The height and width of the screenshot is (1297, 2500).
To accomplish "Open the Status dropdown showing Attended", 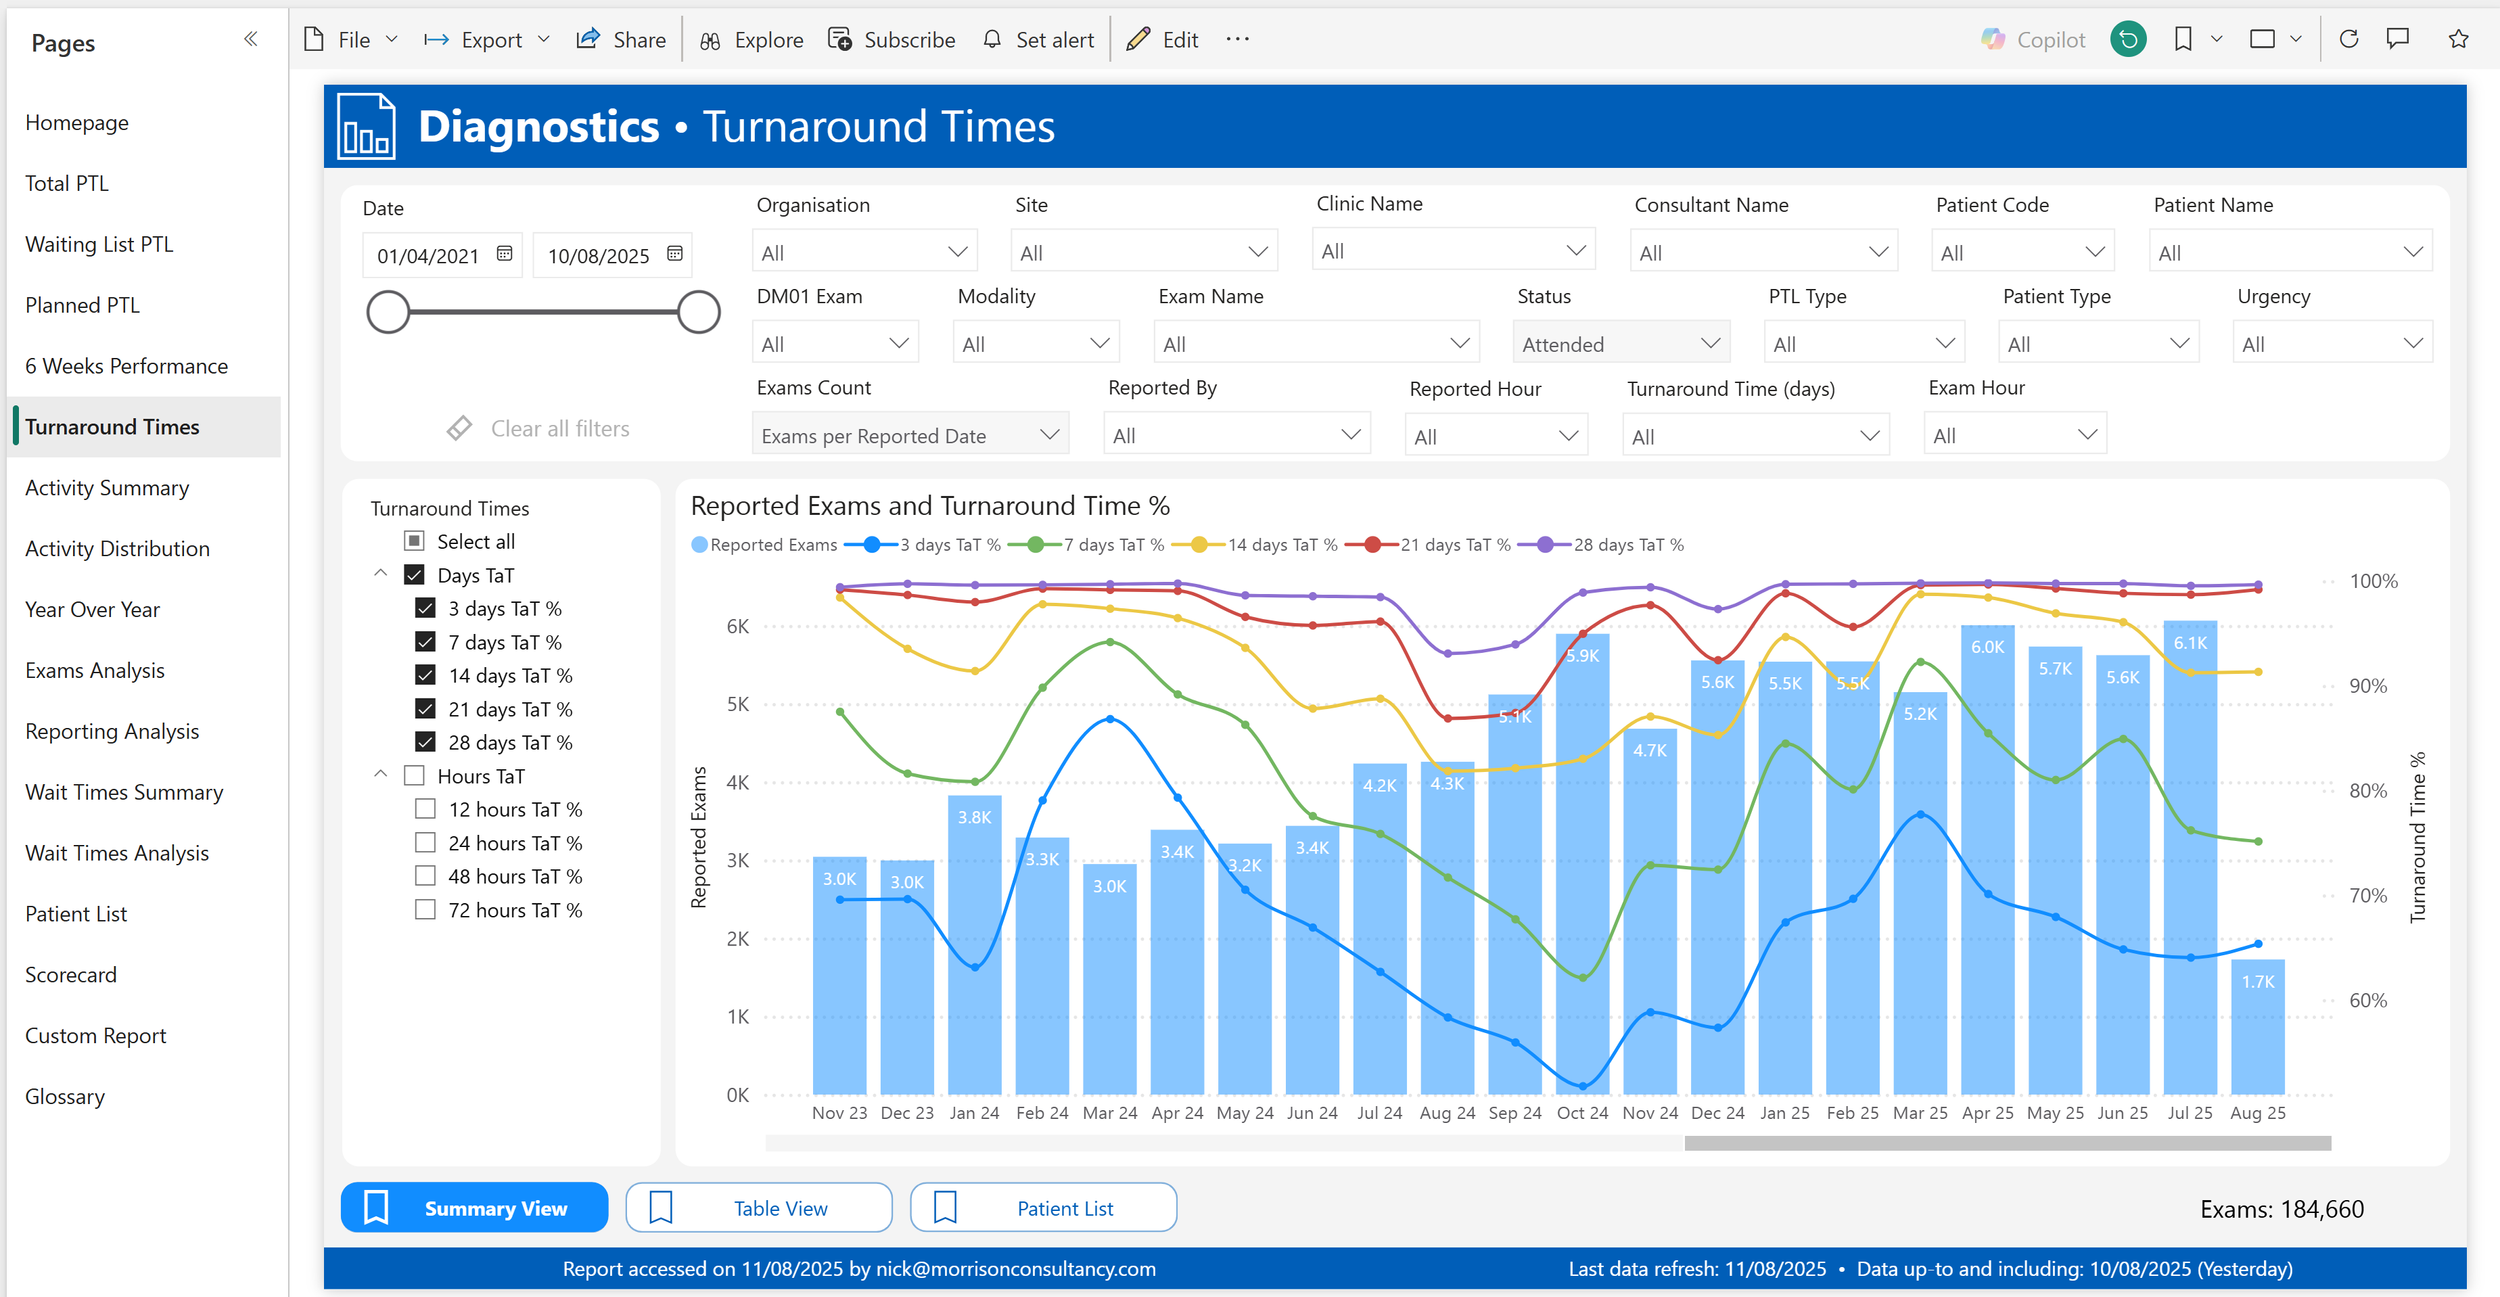I will point(1621,344).
